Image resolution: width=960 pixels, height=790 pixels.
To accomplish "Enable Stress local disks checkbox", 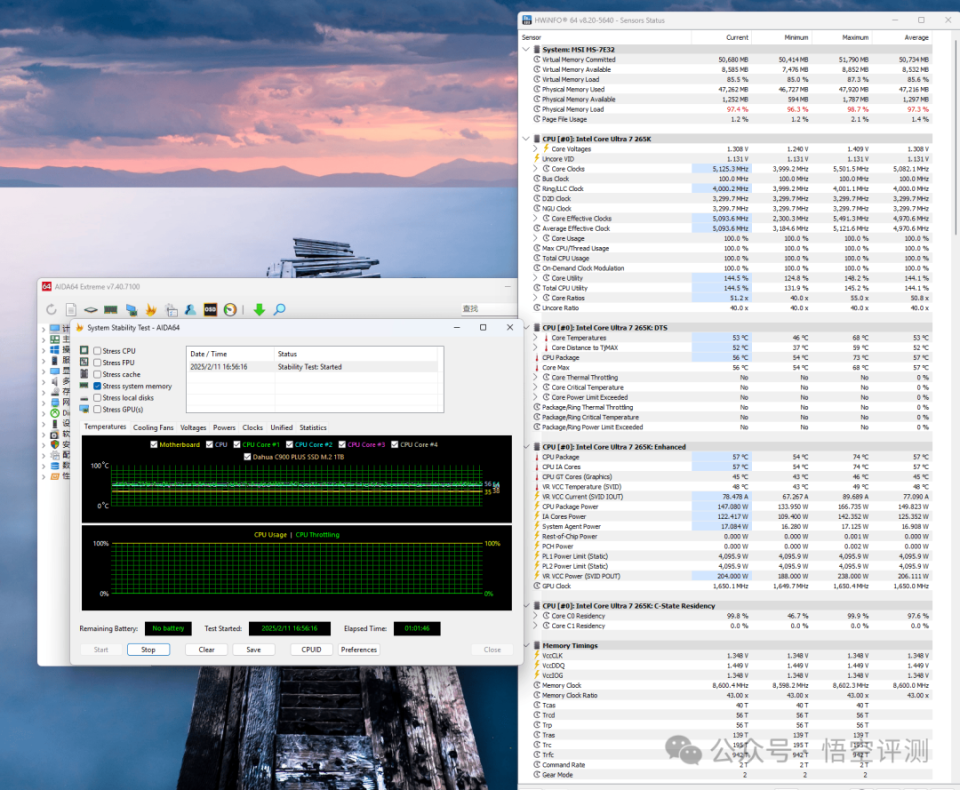I will [x=97, y=397].
